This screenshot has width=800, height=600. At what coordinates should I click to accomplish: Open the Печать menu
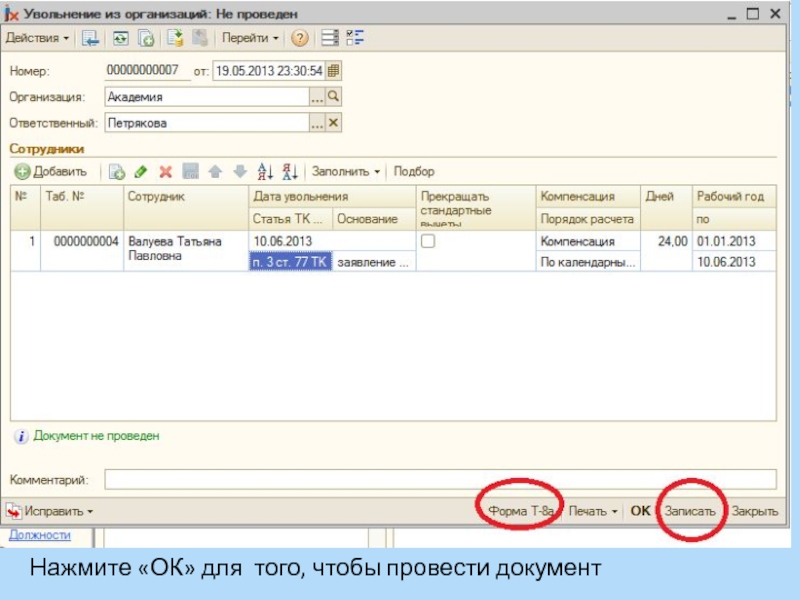pyautogui.click(x=593, y=511)
